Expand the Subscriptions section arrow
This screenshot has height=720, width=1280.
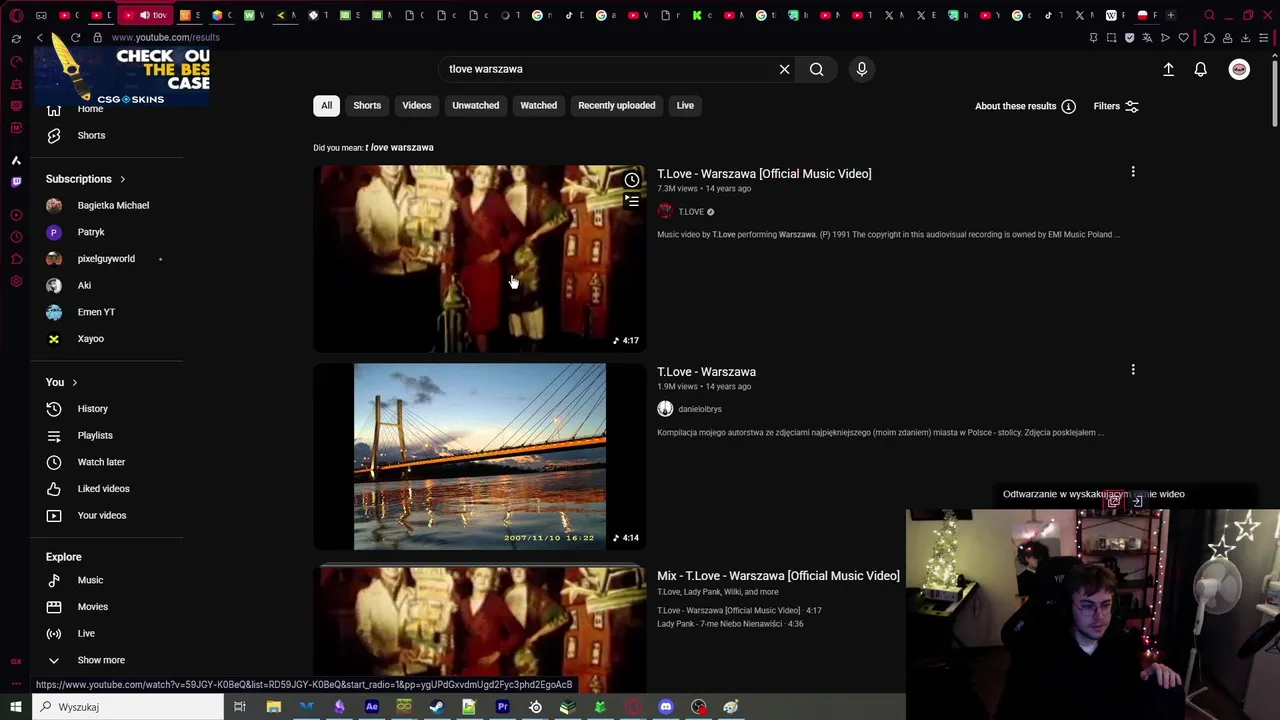pos(123,179)
